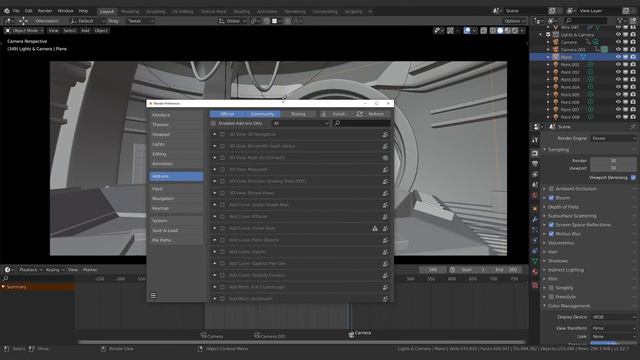The height and width of the screenshot is (360, 640).
Task: Switch to the Modeling workspace tab
Action: (x=130, y=11)
